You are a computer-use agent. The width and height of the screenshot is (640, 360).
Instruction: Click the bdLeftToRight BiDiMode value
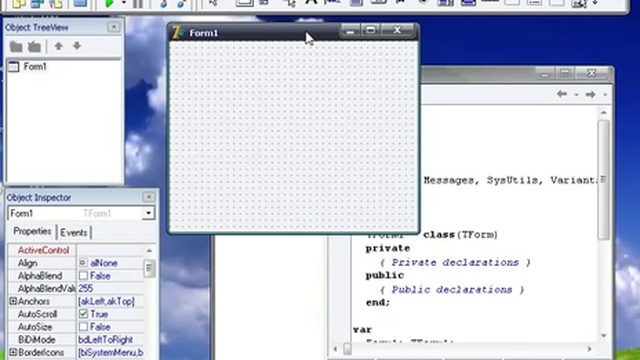[105, 340]
